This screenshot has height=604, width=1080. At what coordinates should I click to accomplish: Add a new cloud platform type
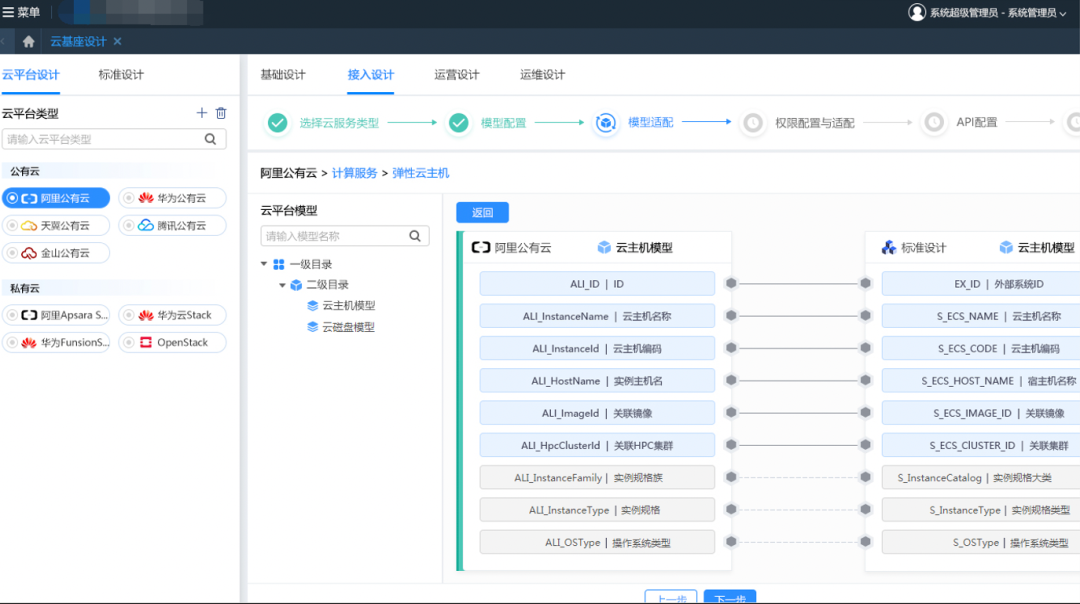tap(201, 113)
